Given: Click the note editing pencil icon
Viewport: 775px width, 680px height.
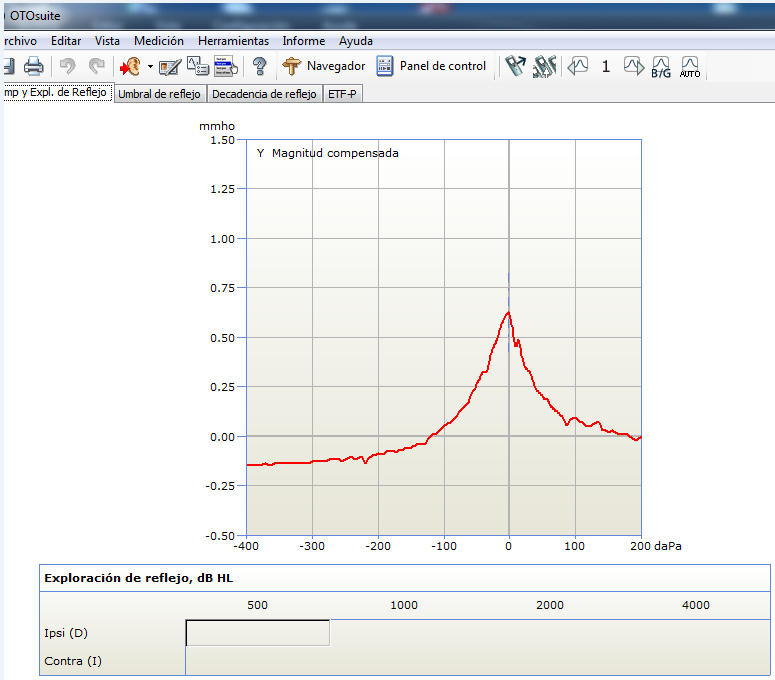Looking at the screenshot, I should 170,67.
